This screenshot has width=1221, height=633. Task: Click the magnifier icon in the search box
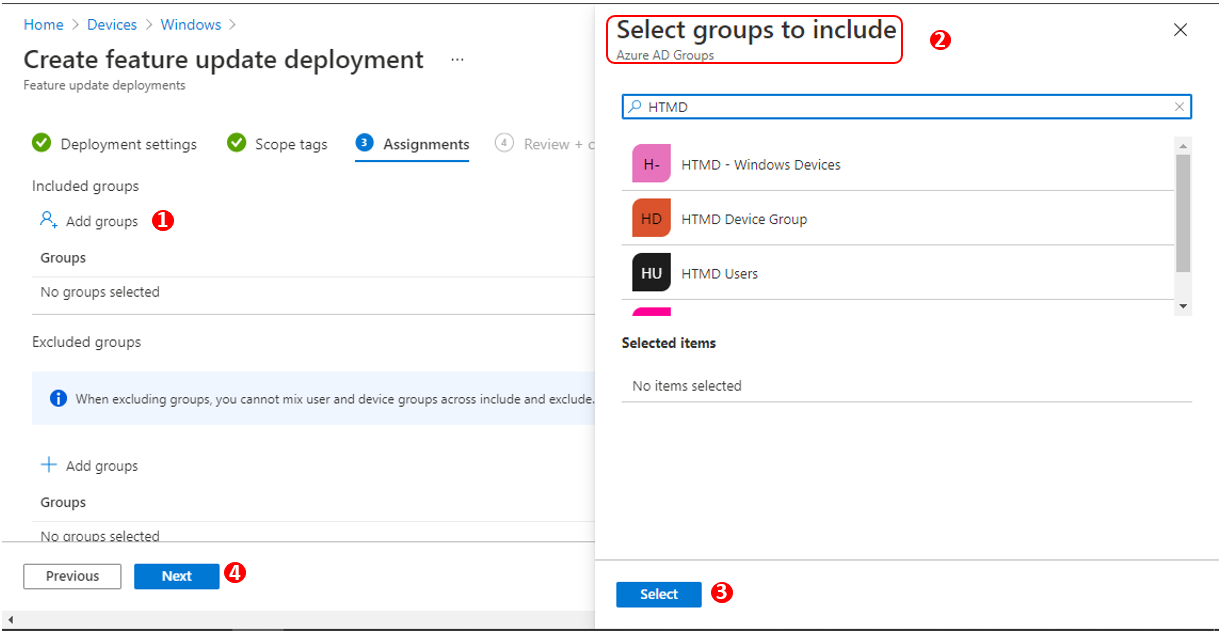(634, 107)
